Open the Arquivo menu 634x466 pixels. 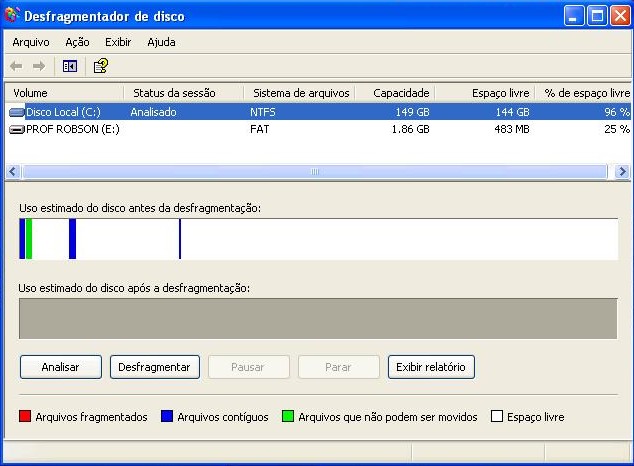click(x=31, y=42)
